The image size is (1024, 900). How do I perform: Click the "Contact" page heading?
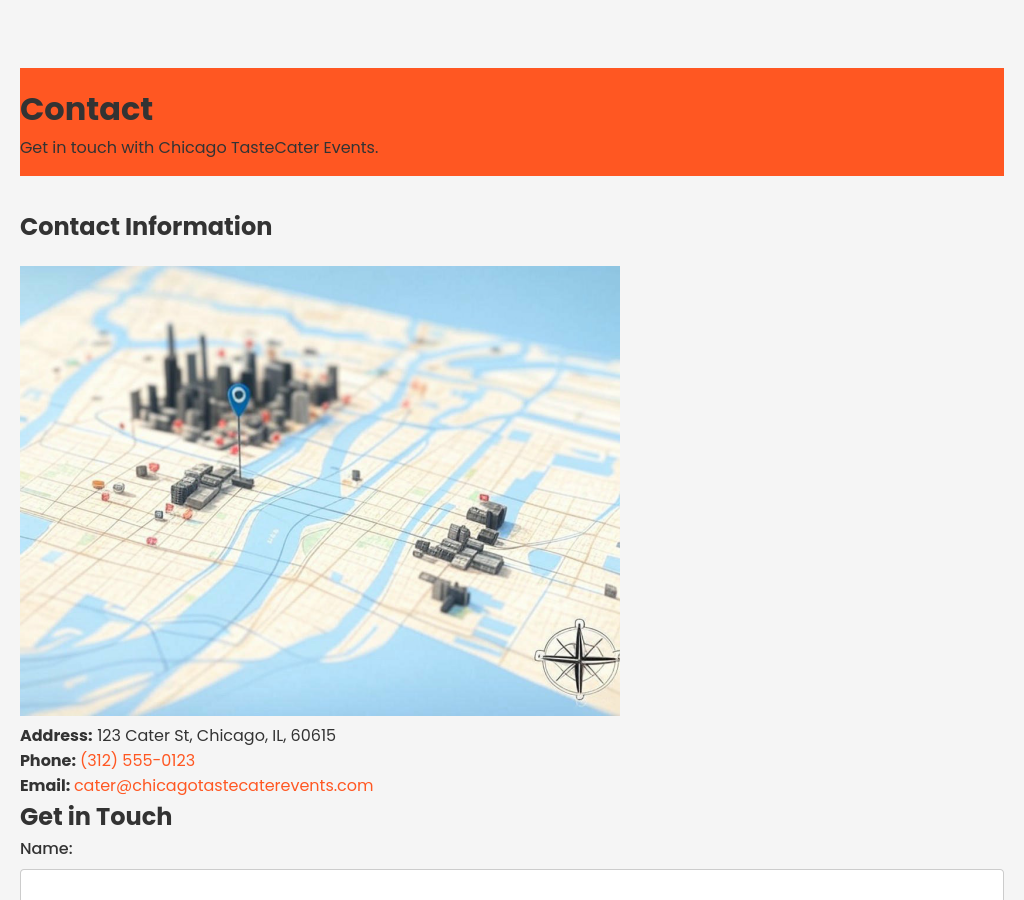click(x=86, y=109)
